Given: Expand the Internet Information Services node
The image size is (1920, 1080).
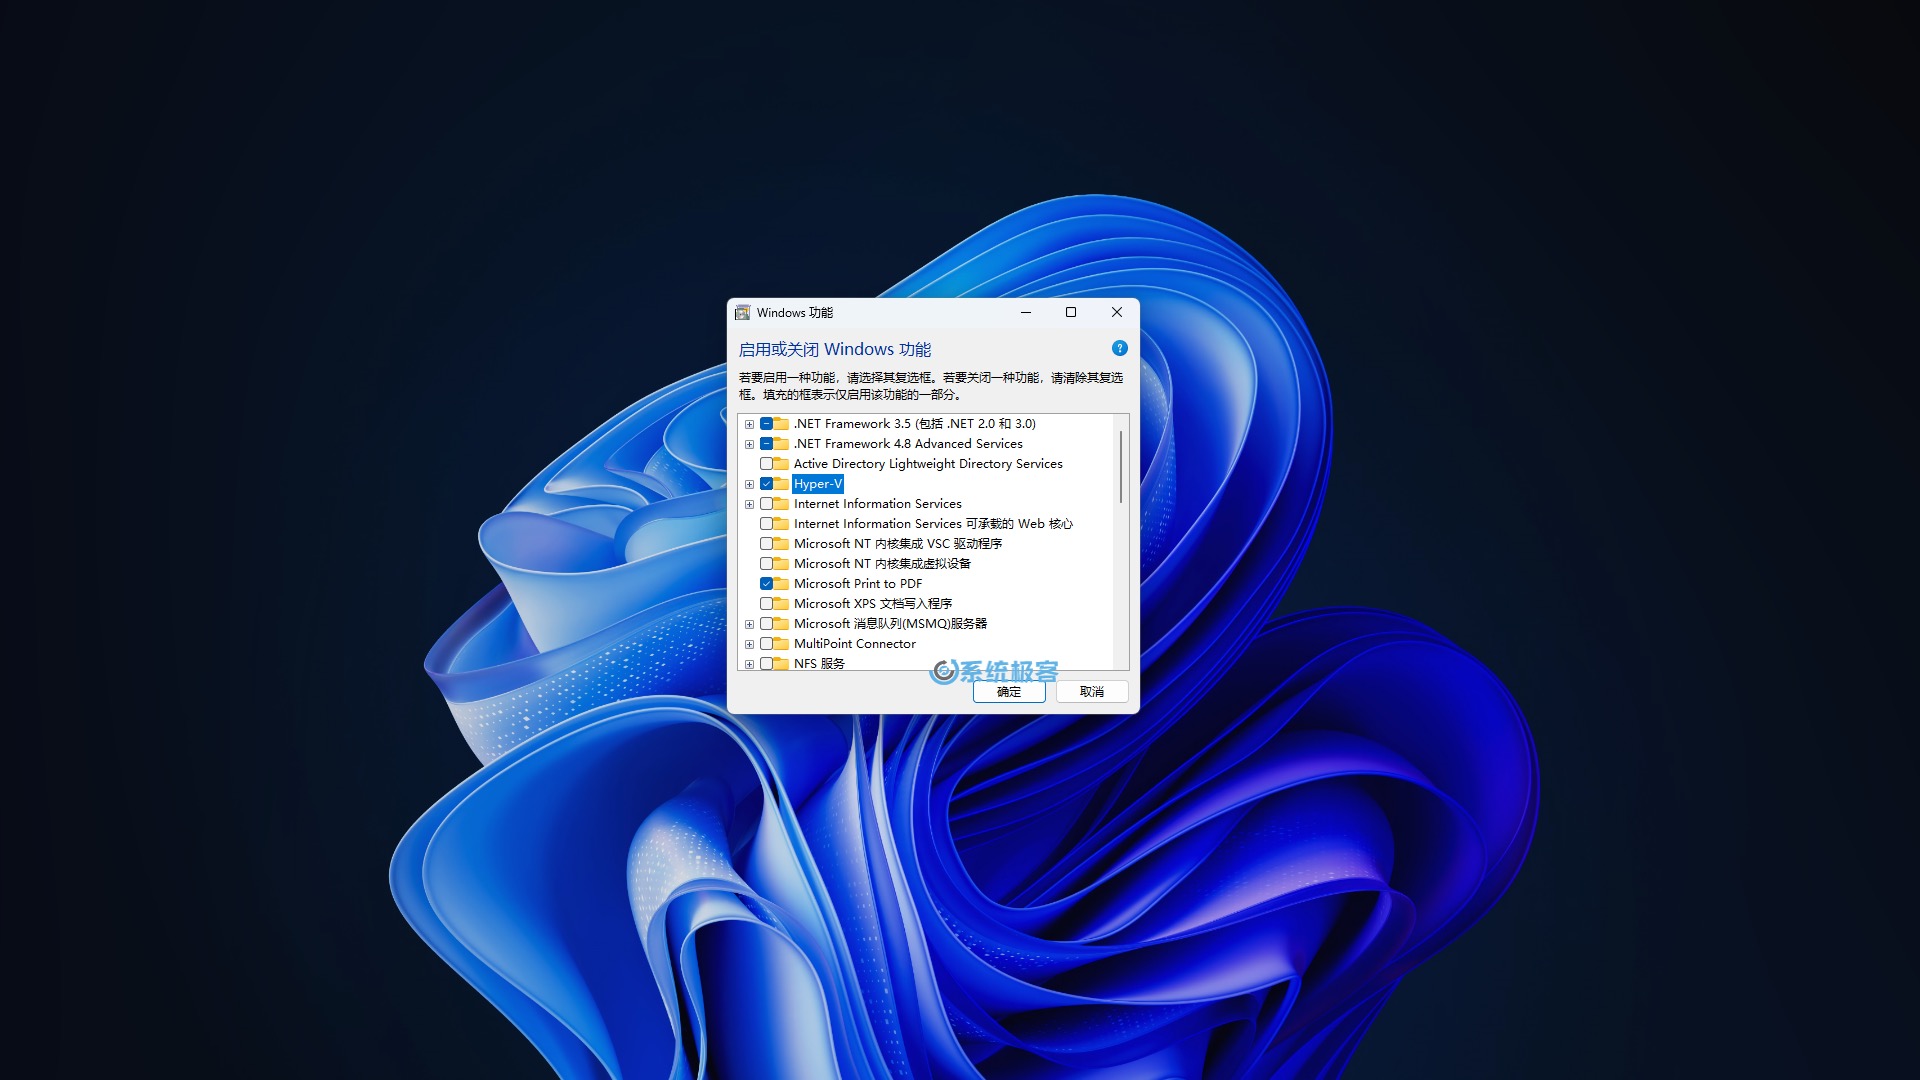Looking at the screenshot, I should tap(749, 504).
